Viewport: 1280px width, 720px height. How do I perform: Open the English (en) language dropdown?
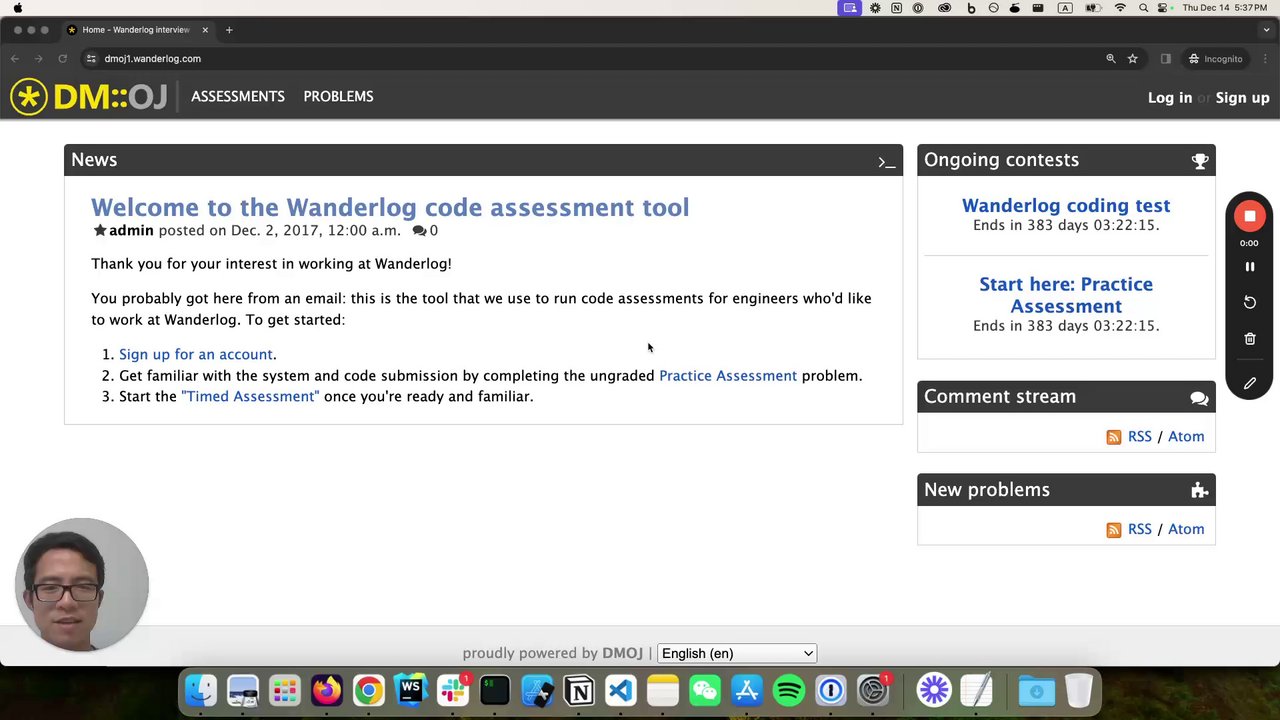pyautogui.click(x=737, y=653)
